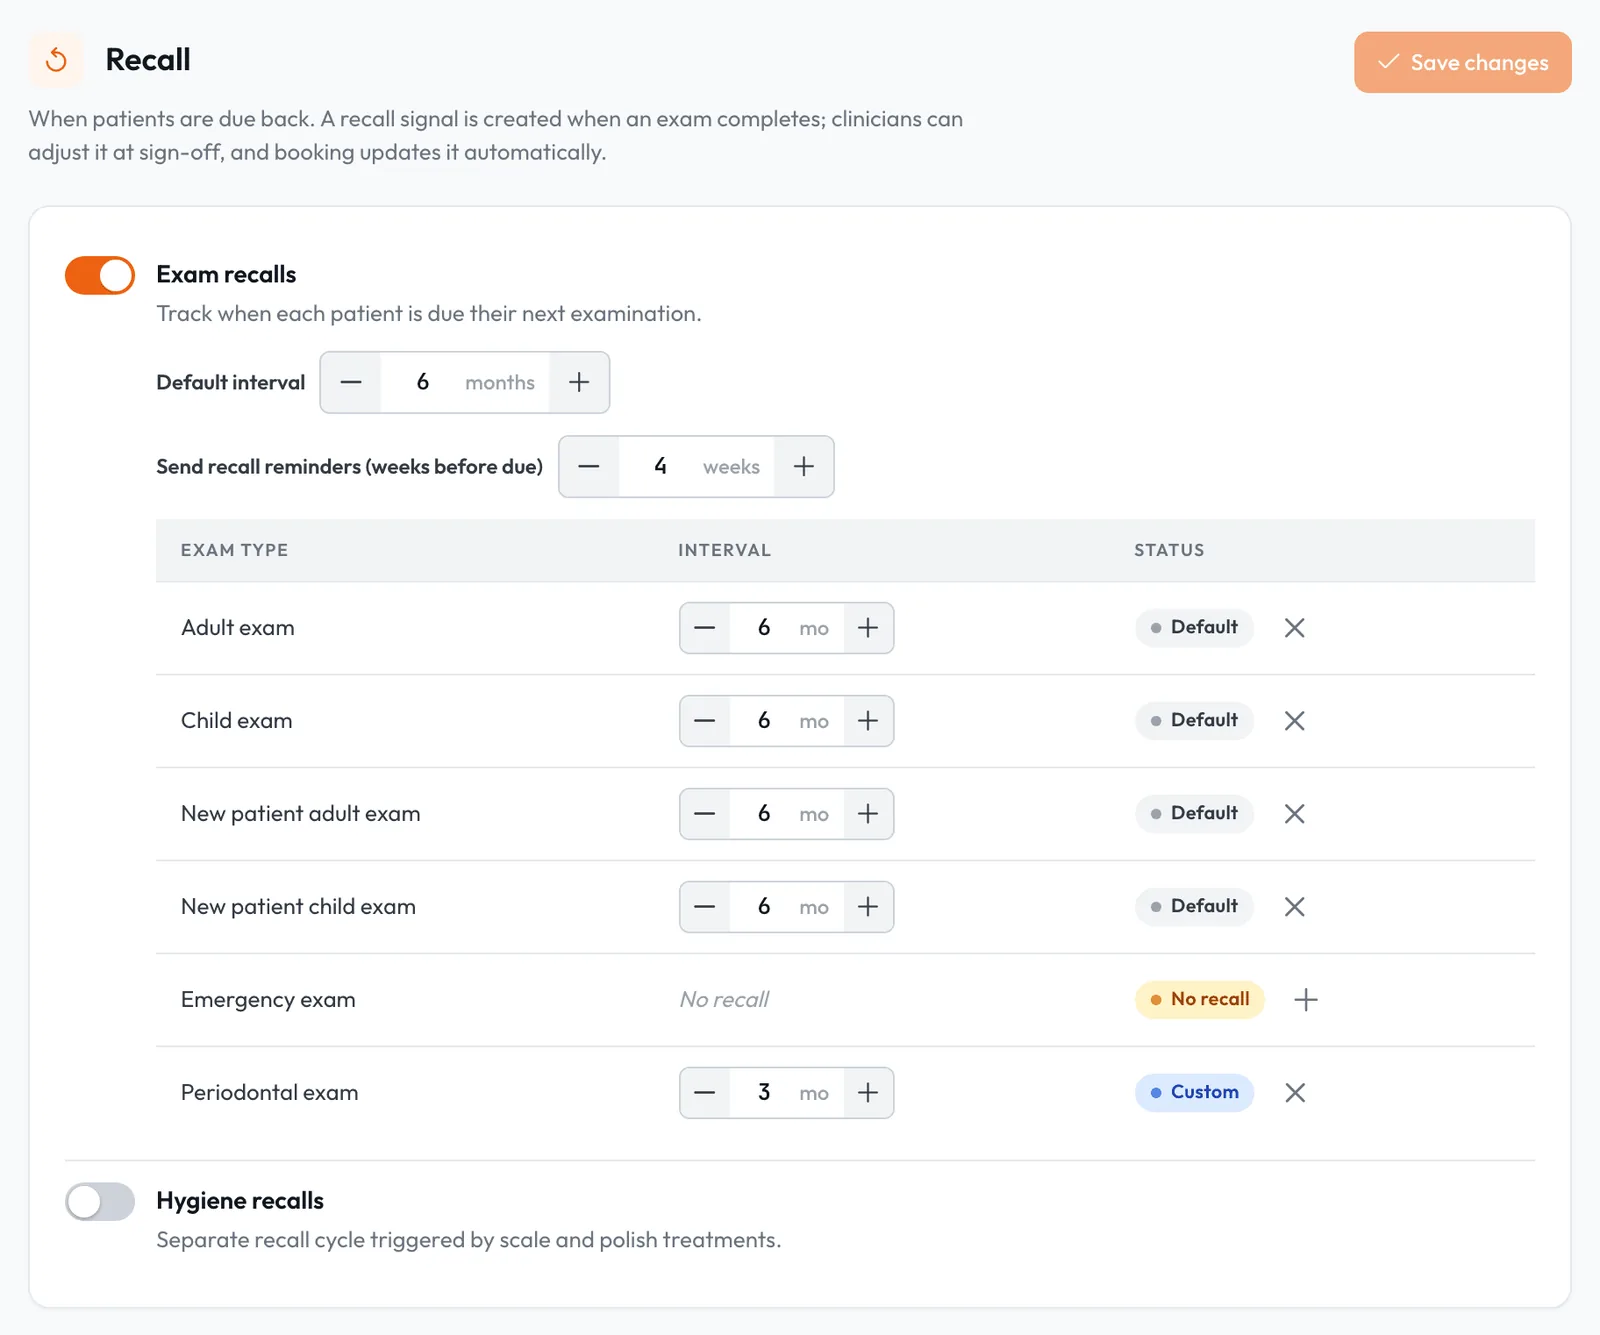This screenshot has height=1335, width=1600.
Task: Click the STATUS column header
Action: (1169, 550)
